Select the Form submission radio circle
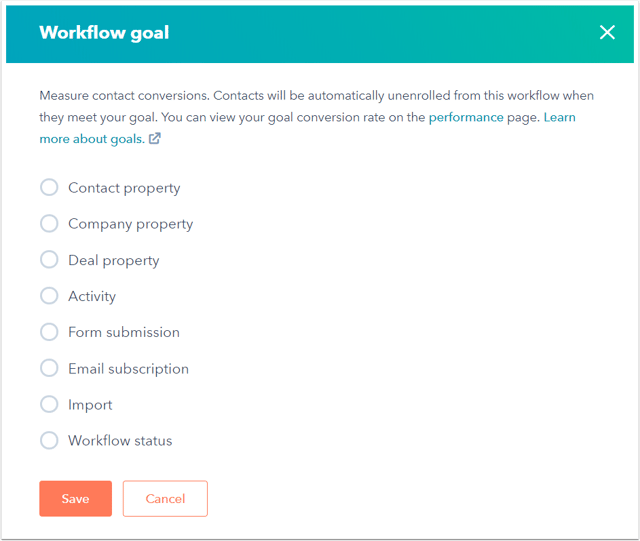The height and width of the screenshot is (541, 640). pos(49,332)
